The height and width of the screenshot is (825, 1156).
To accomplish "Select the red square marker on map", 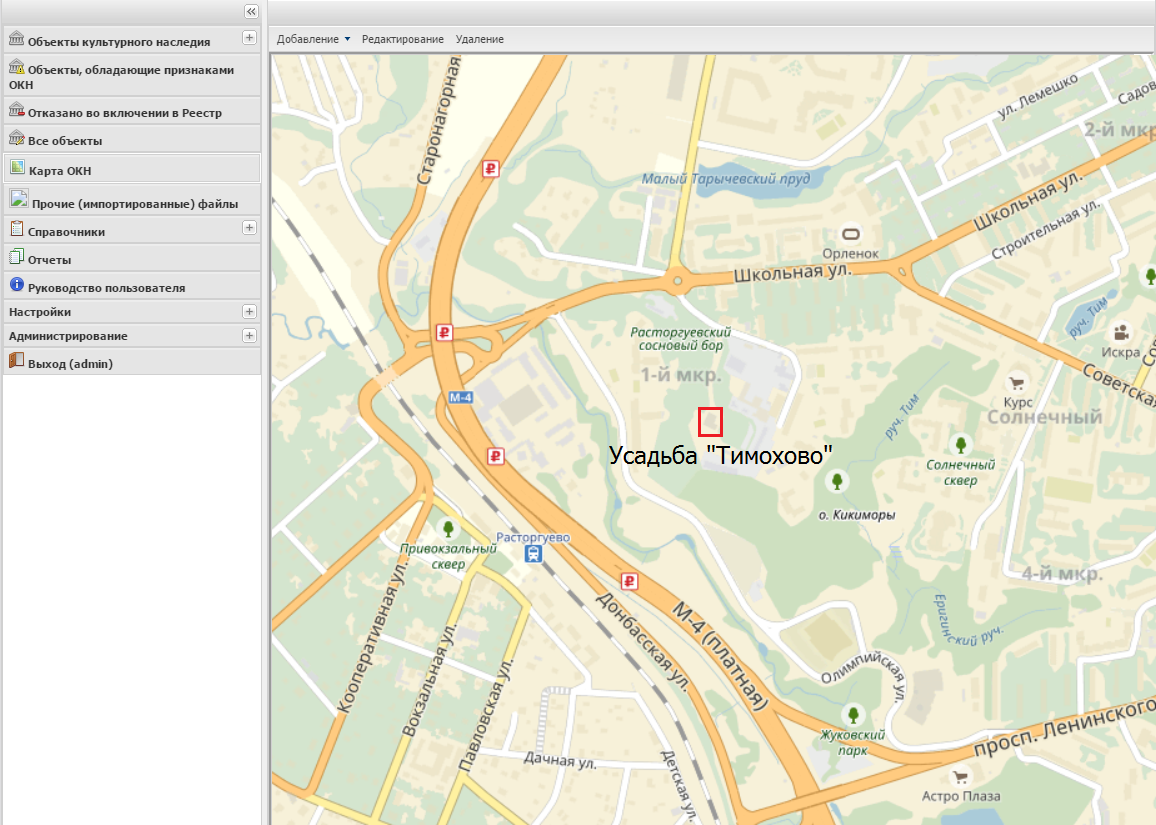I will tap(710, 422).
